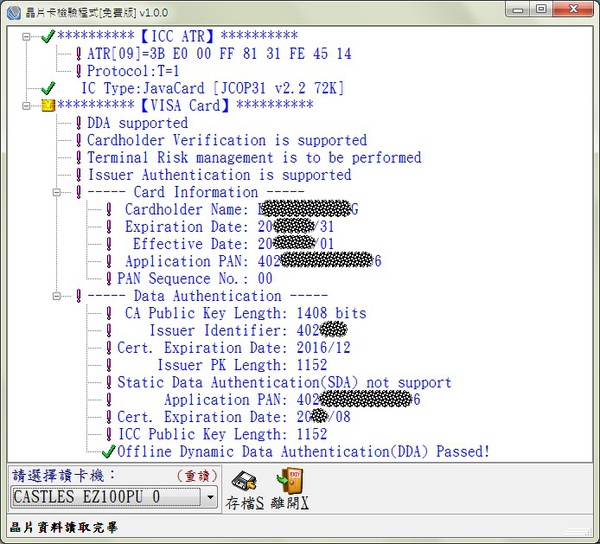Select the Card Information header text
Image resolution: width=600 pixels, height=544 pixels.
[x=196, y=192]
